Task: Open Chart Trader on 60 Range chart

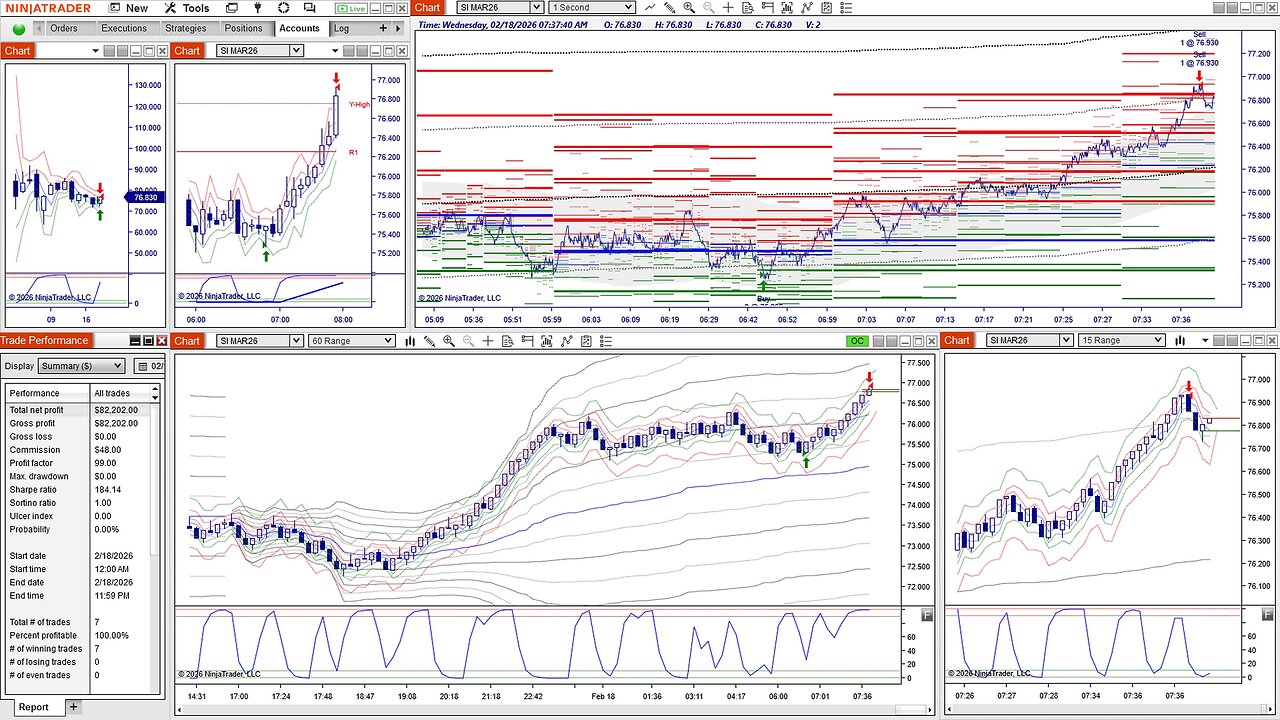Action: click(526, 341)
